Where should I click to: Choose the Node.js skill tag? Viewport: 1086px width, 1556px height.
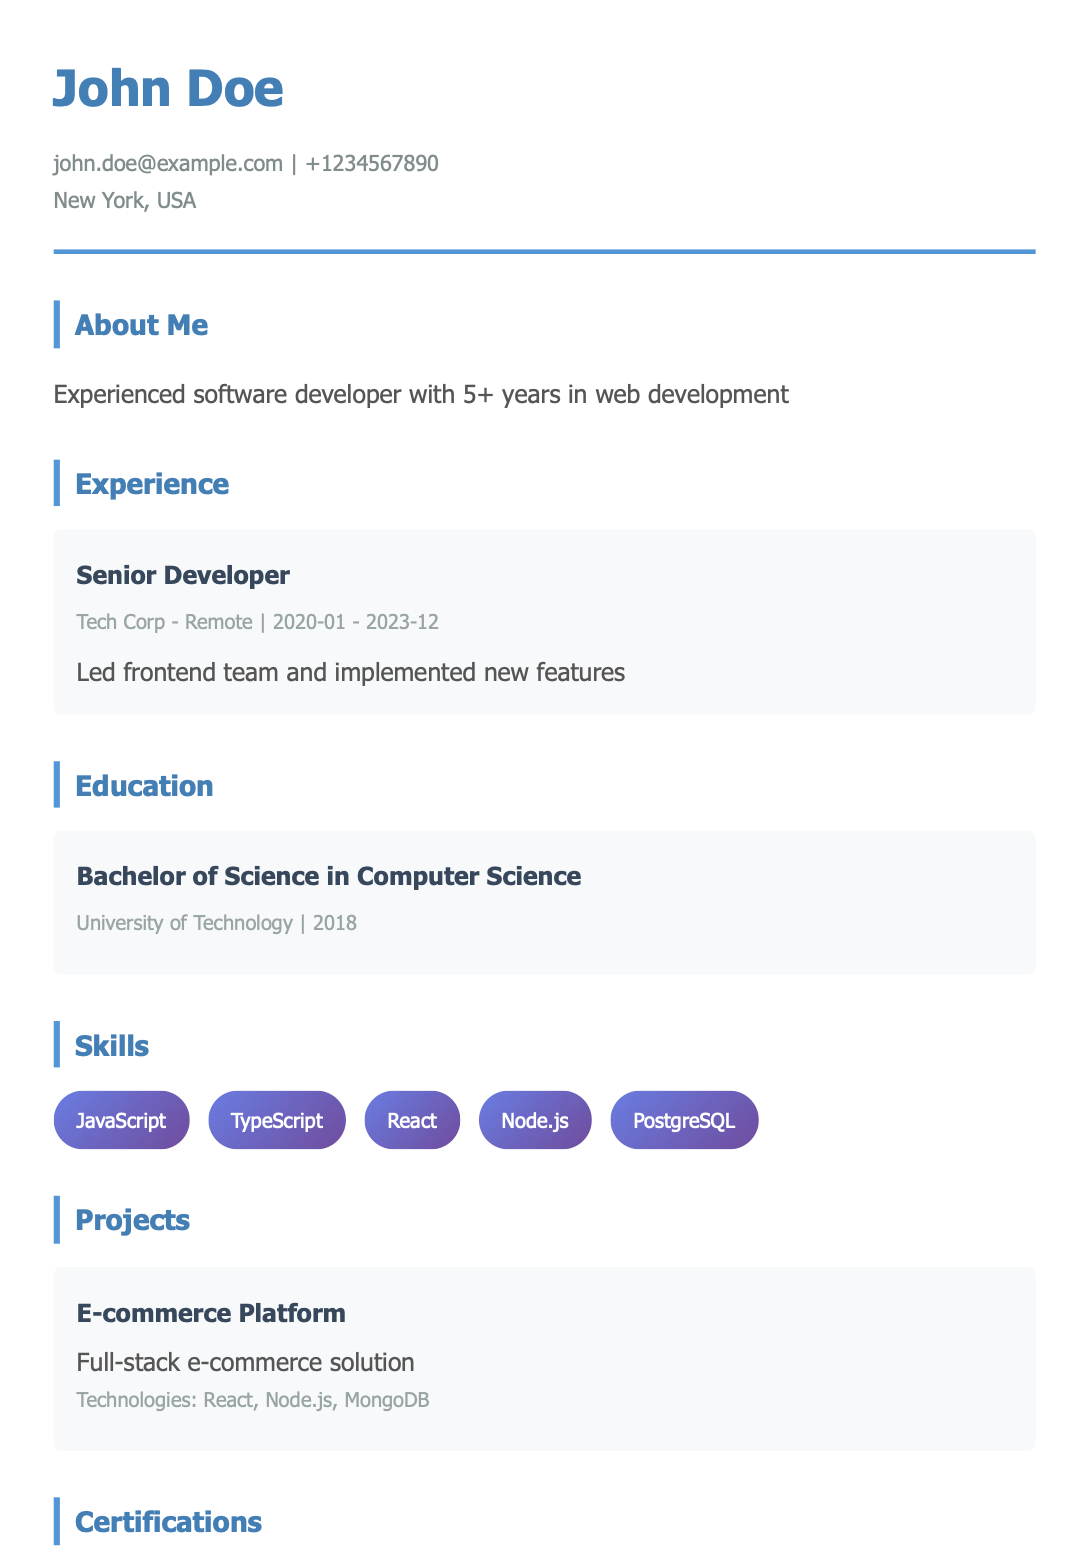535,1120
